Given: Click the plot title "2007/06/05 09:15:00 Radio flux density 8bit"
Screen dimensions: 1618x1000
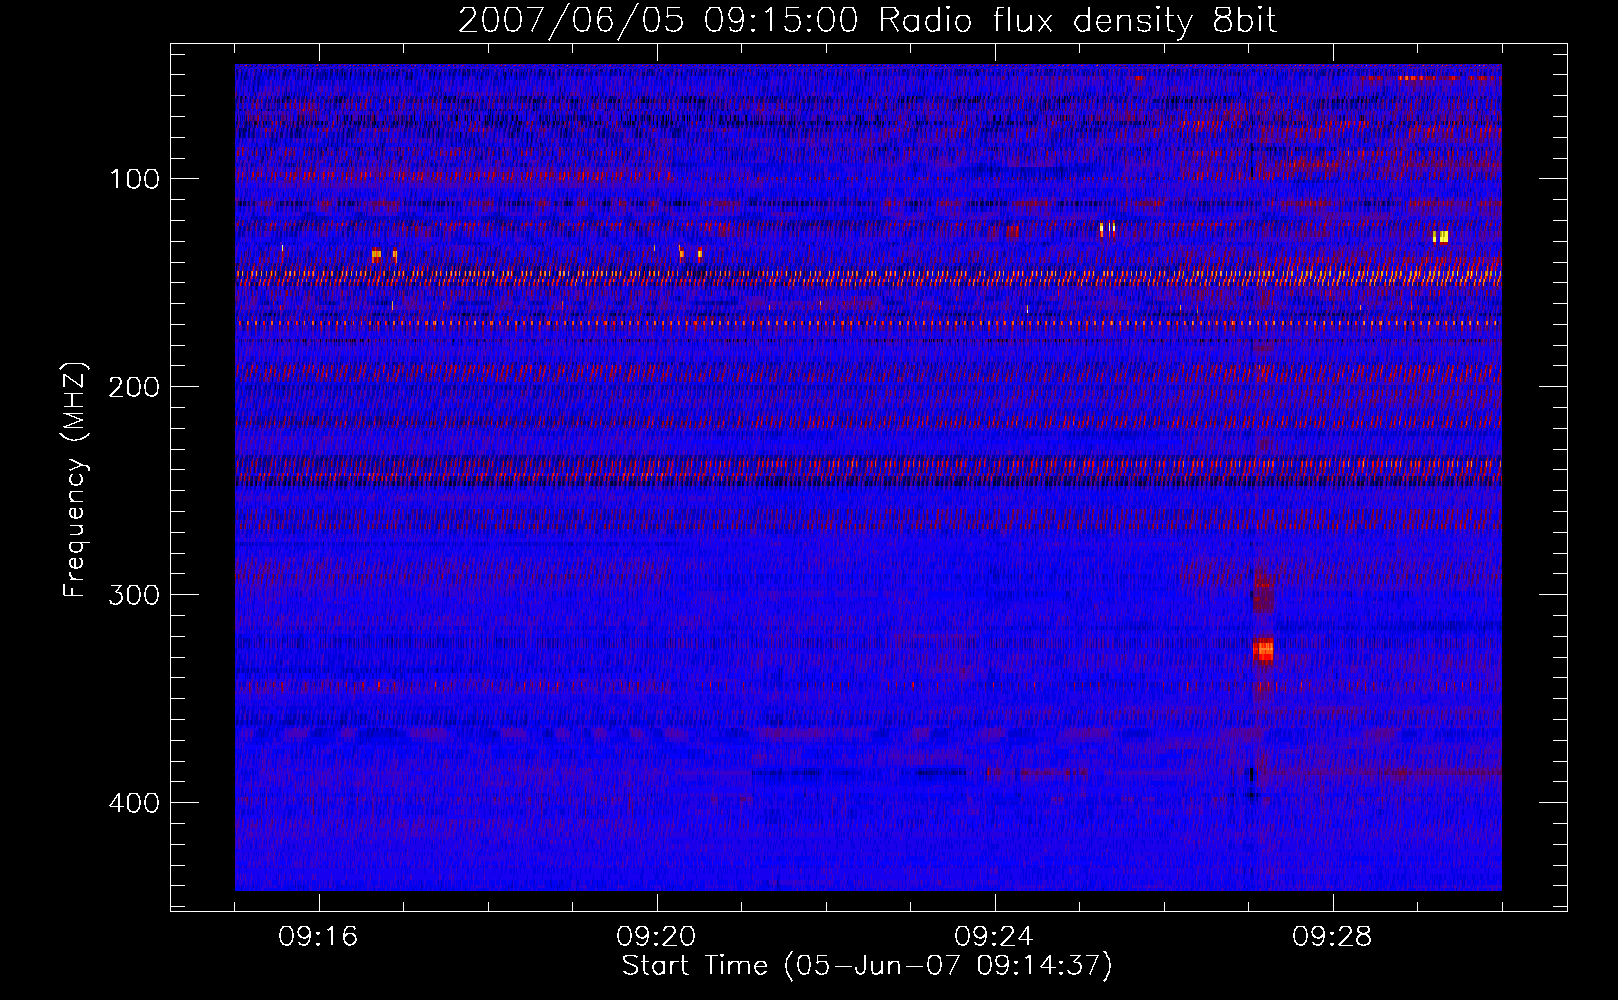Looking at the screenshot, I should (x=867, y=20).
